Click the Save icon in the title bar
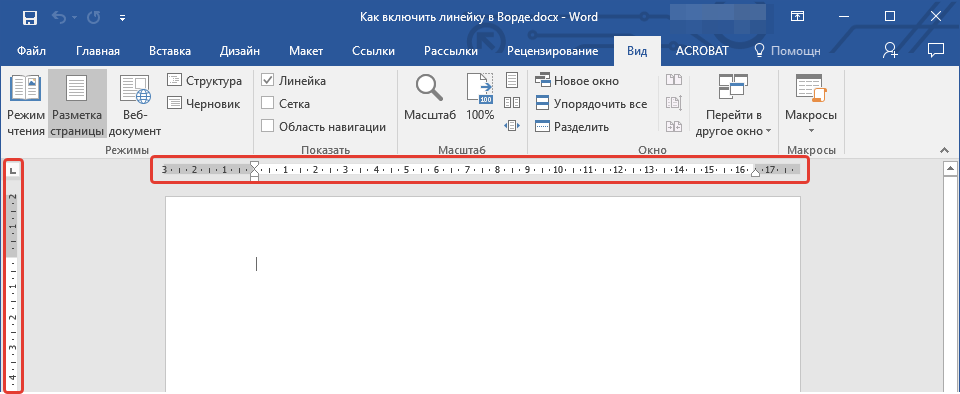Screen dimensions: 960x394 click(29, 18)
